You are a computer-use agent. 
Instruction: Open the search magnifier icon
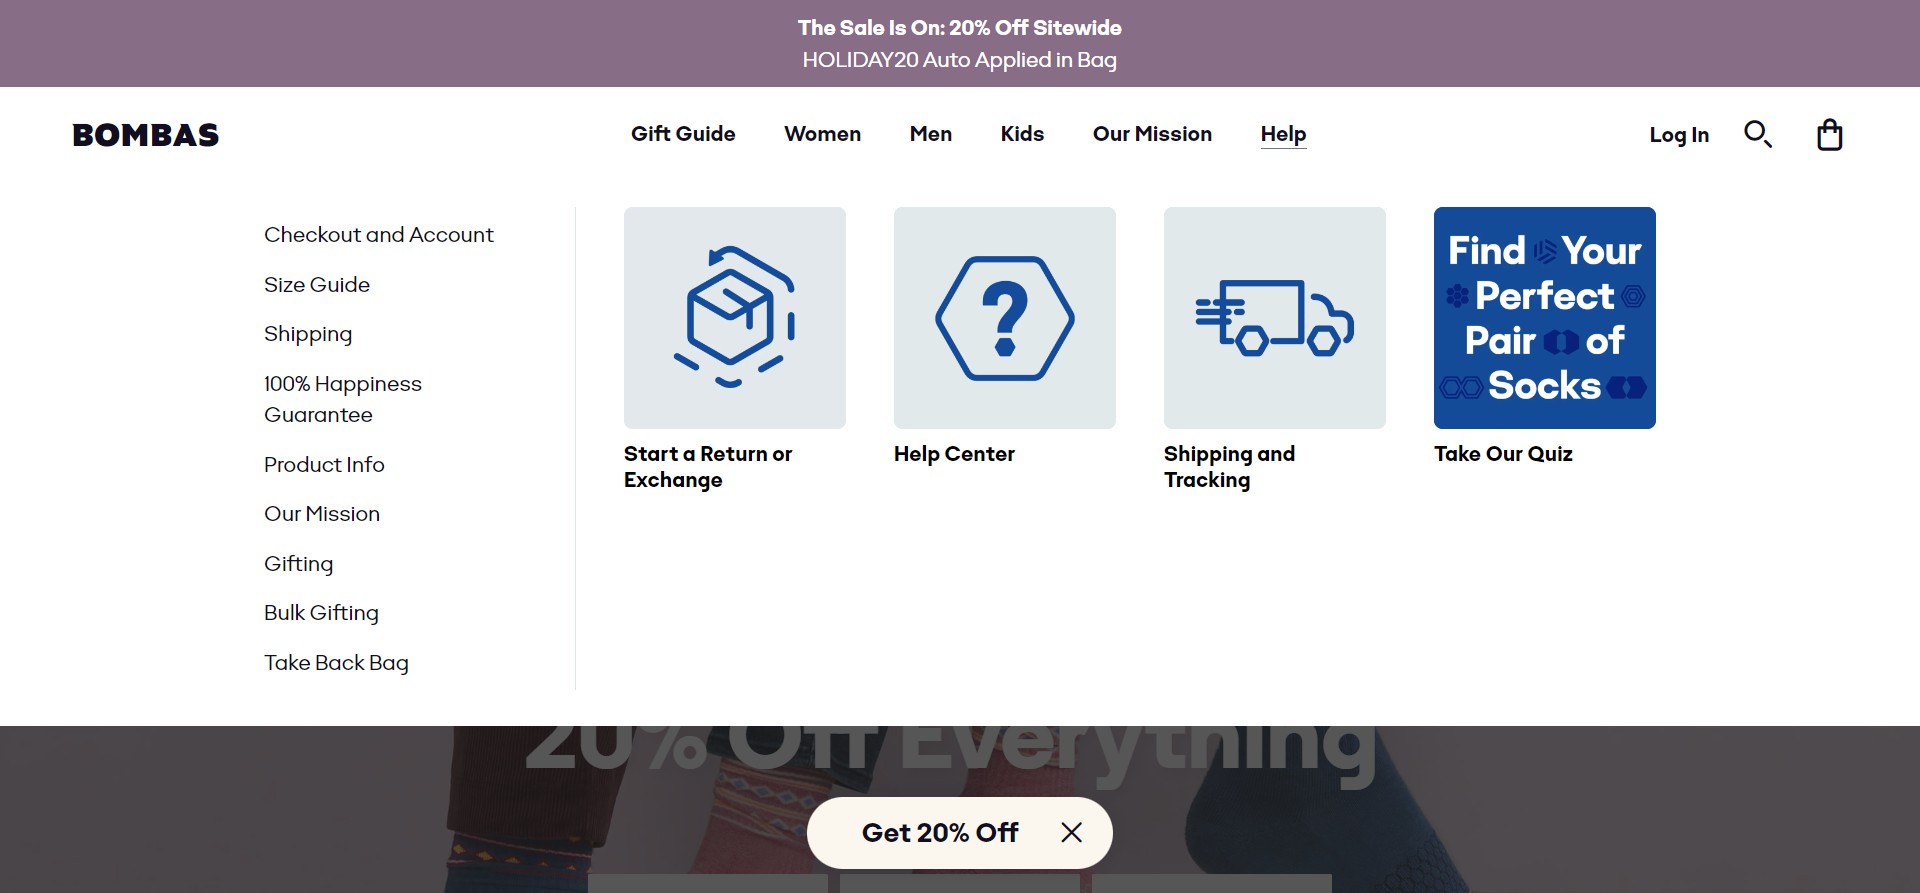(x=1757, y=134)
